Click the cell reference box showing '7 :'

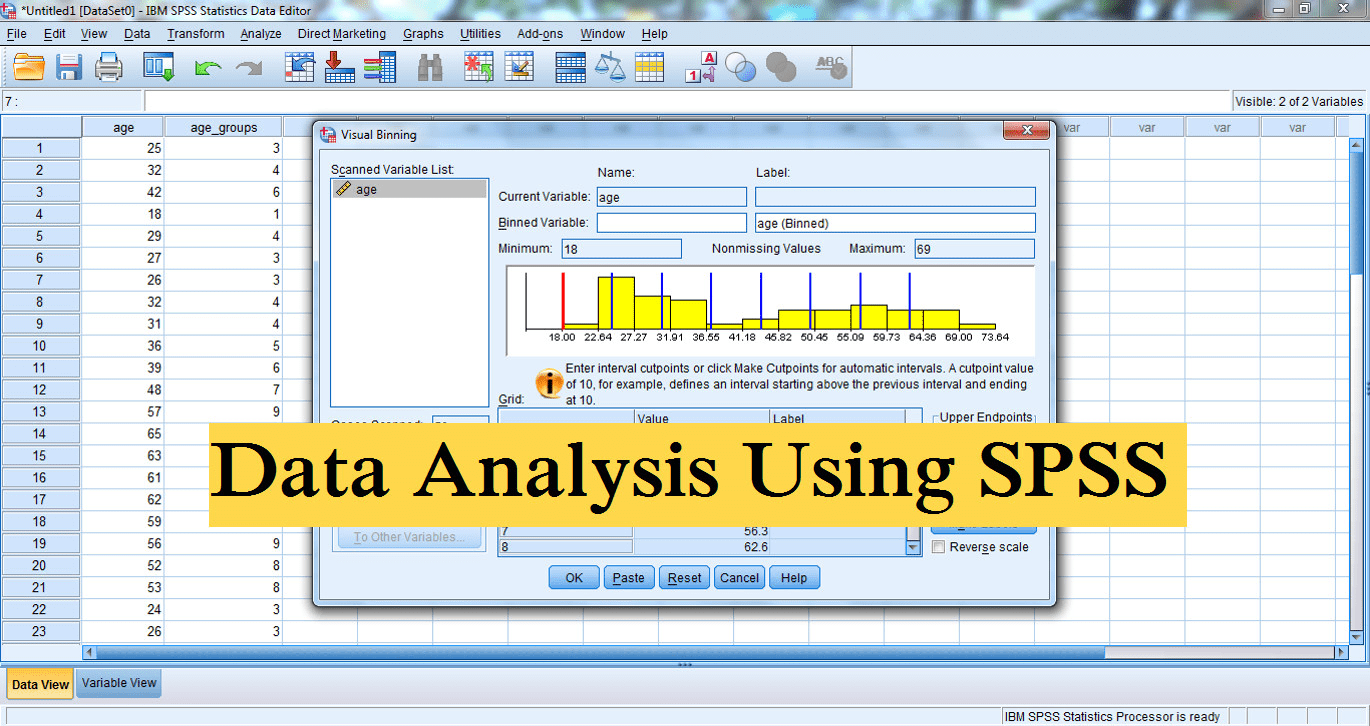pyautogui.click(x=72, y=101)
